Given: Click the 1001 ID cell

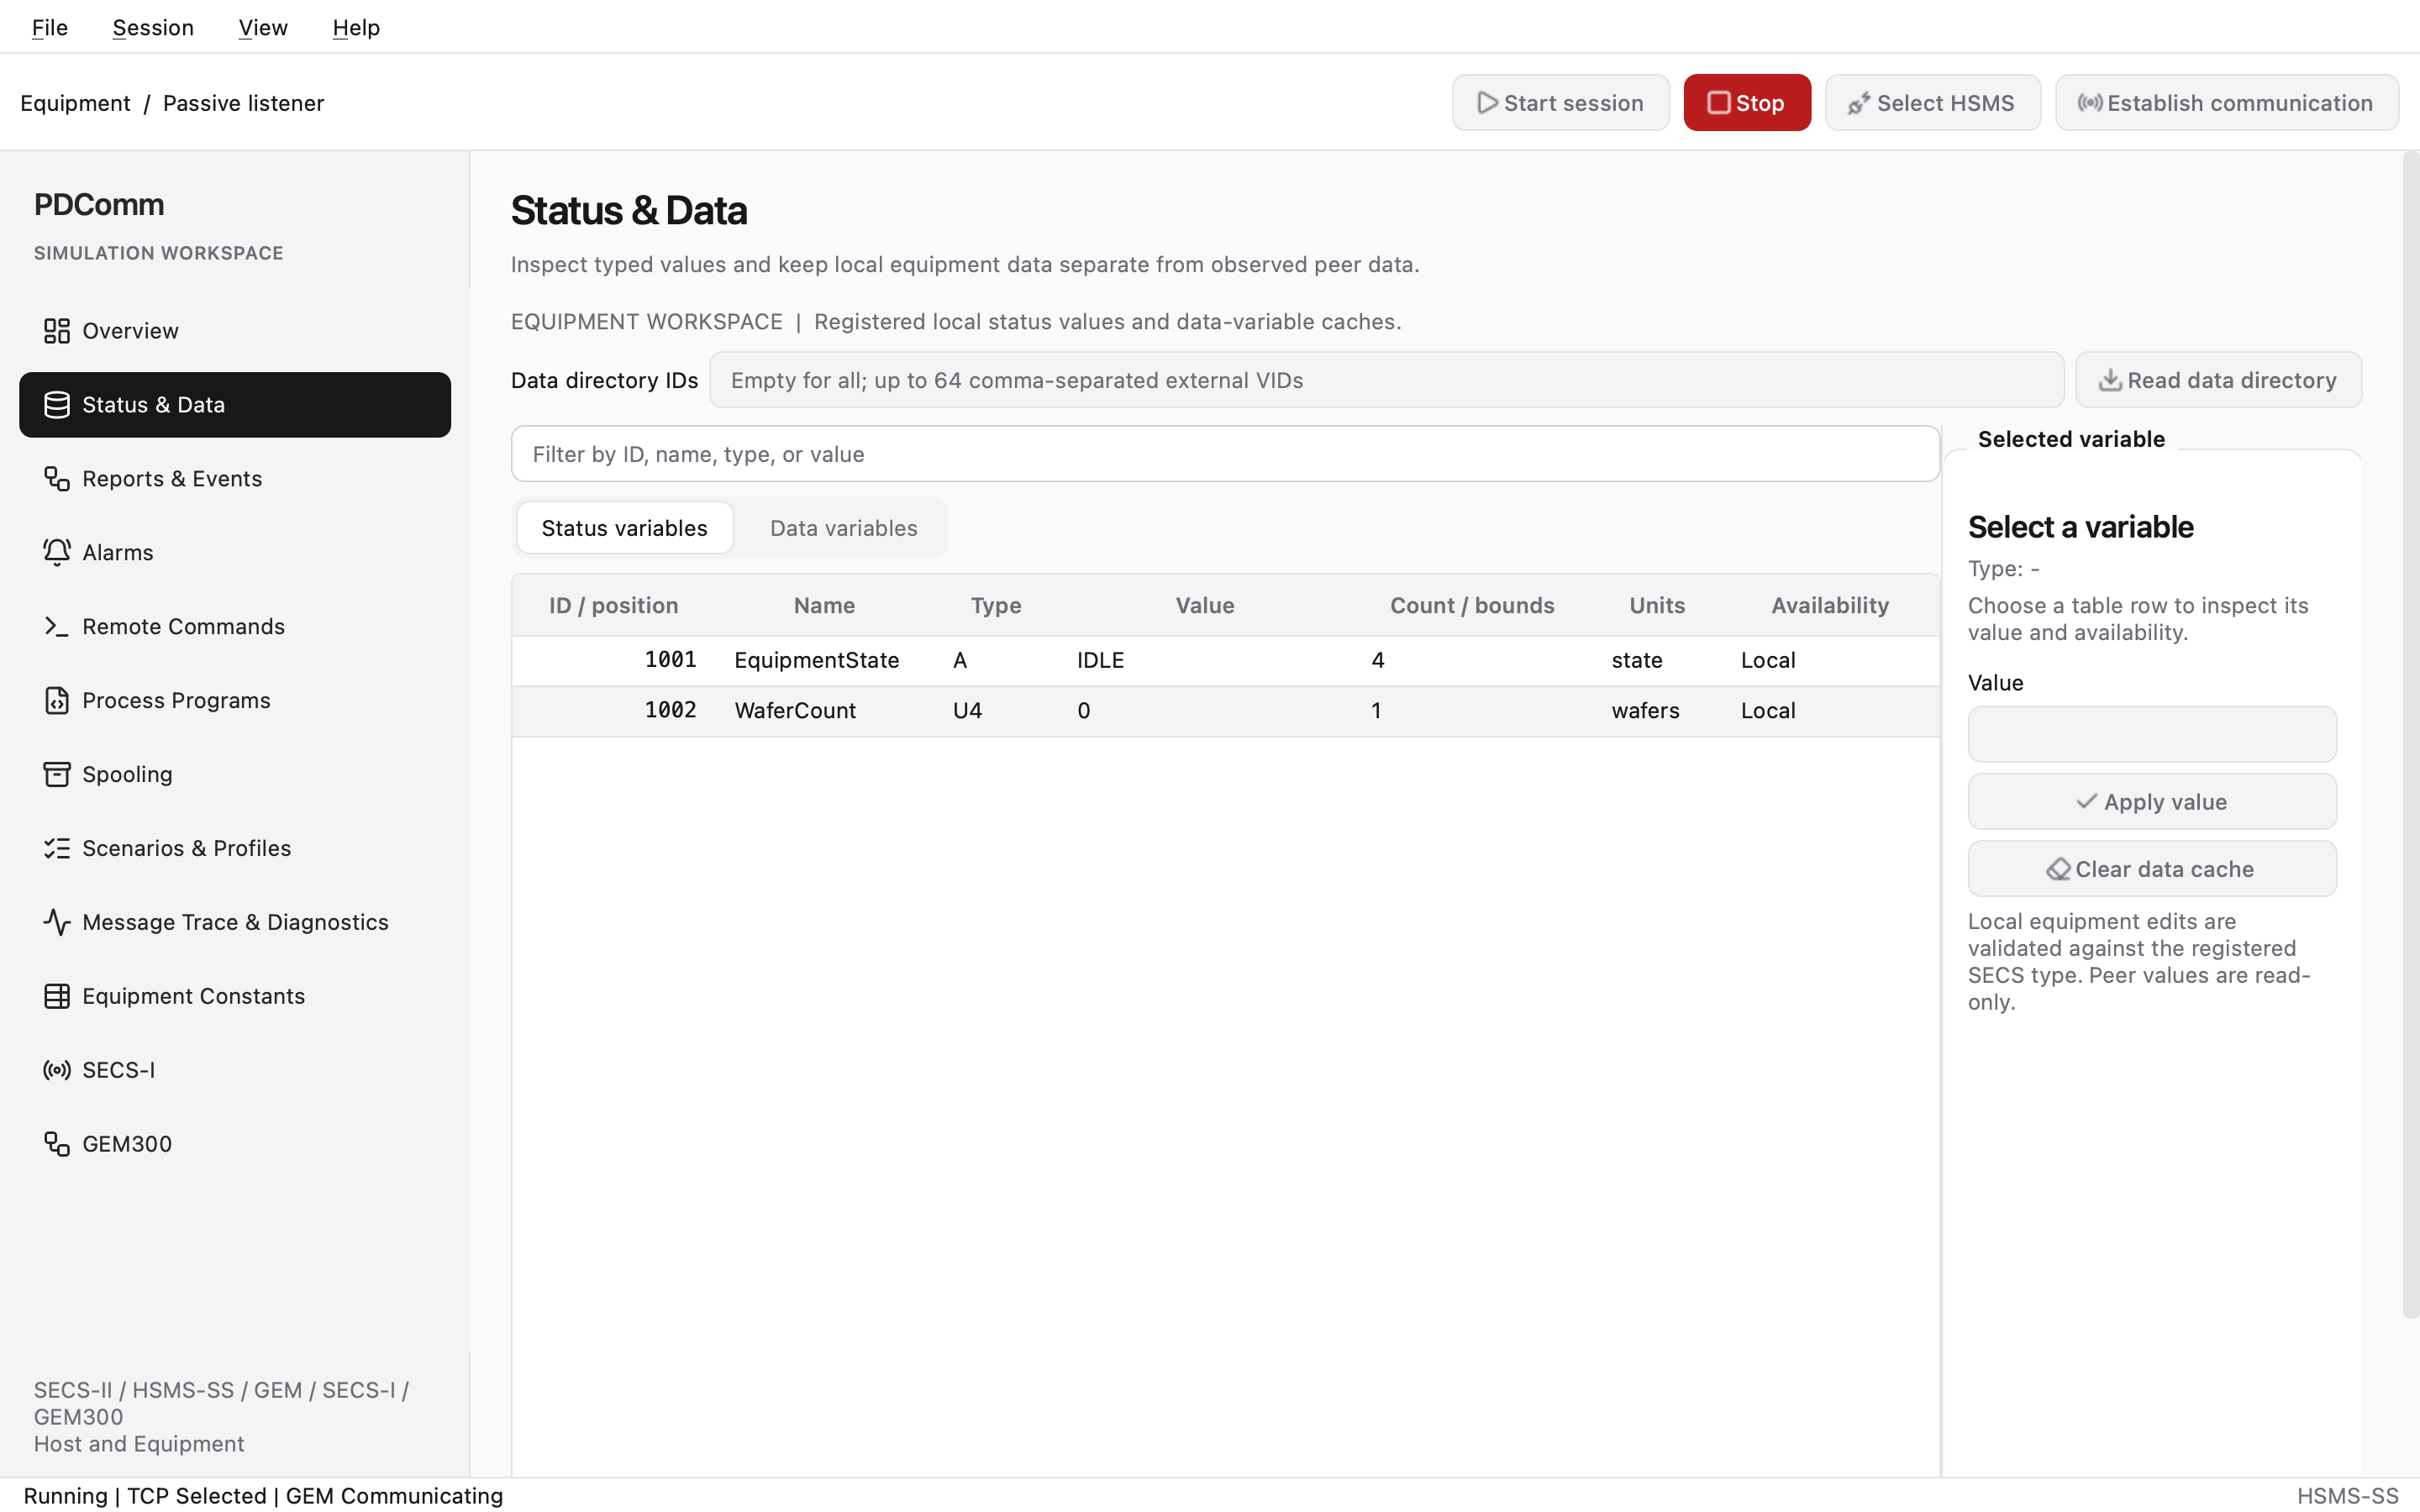Looking at the screenshot, I should [x=670, y=660].
